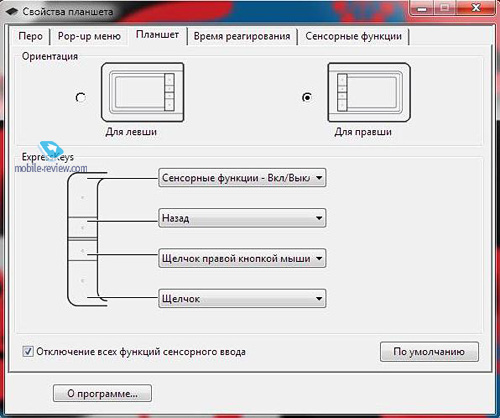Click the 'По умолчанию' button
Image resolution: width=500 pixels, height=418 pixels.
(429, 352)
